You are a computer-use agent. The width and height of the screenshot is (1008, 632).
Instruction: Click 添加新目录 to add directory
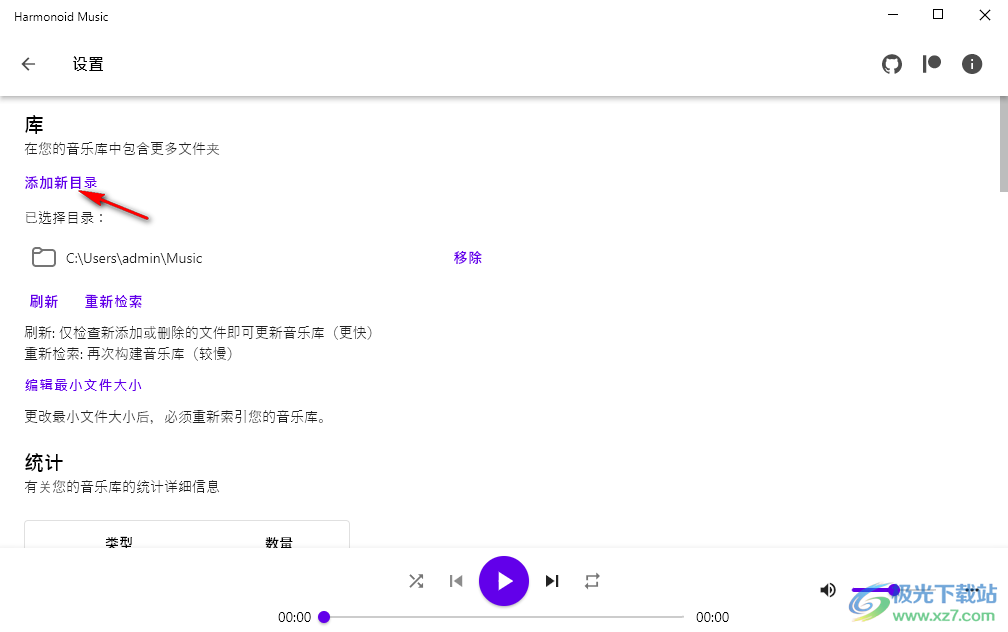[x=61, y=183]
